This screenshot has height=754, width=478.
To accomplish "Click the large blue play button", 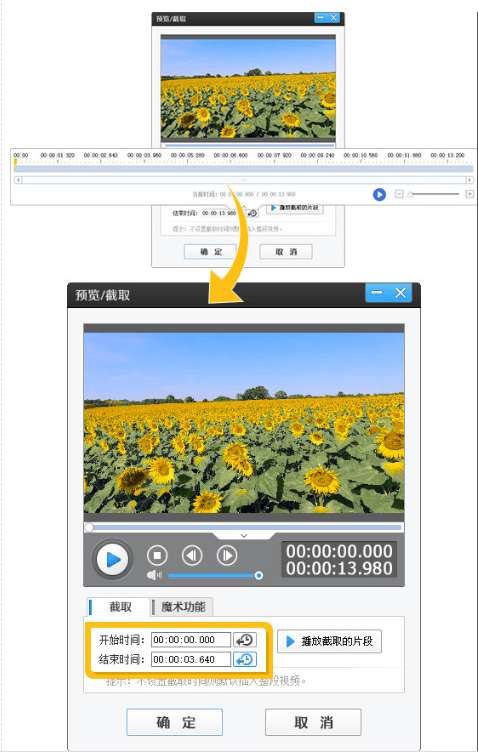I will coord(112,559).
